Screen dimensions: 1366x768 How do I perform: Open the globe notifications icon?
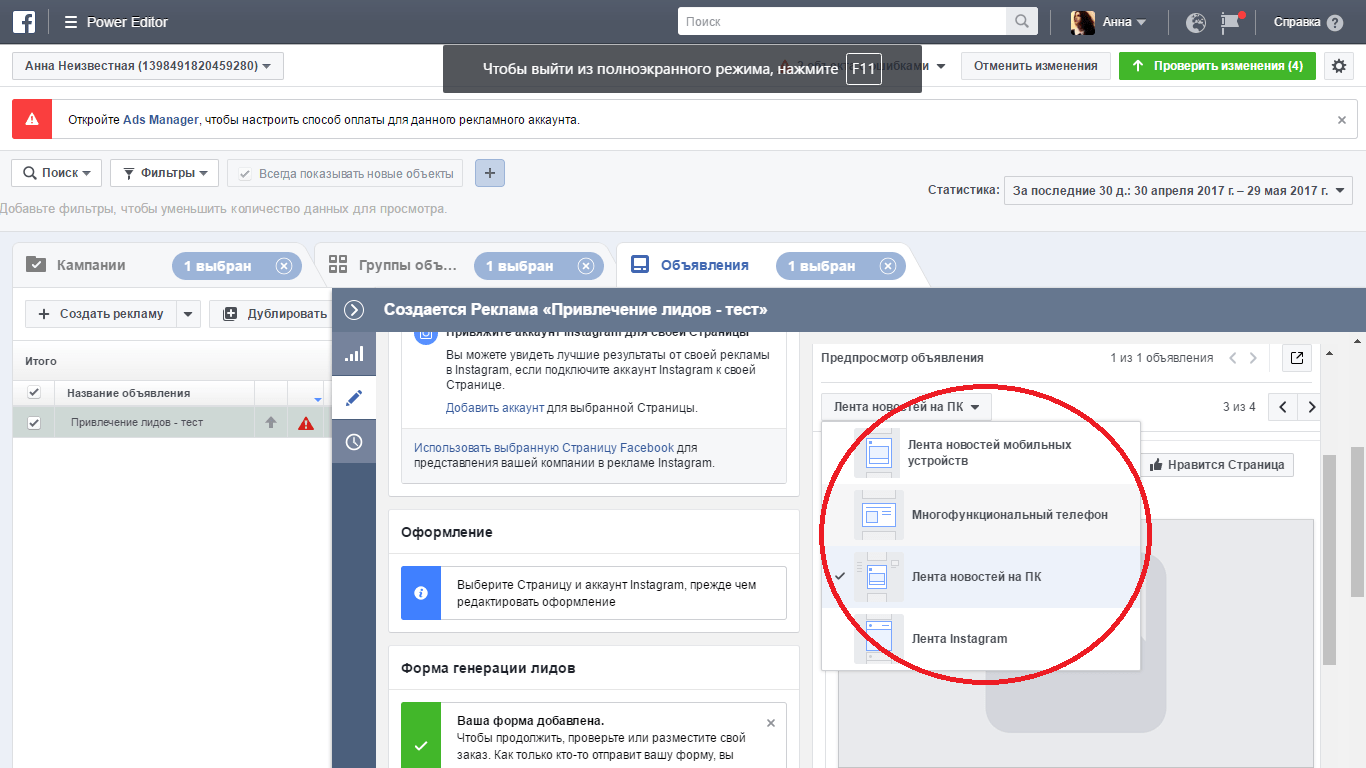[1195, 22]
